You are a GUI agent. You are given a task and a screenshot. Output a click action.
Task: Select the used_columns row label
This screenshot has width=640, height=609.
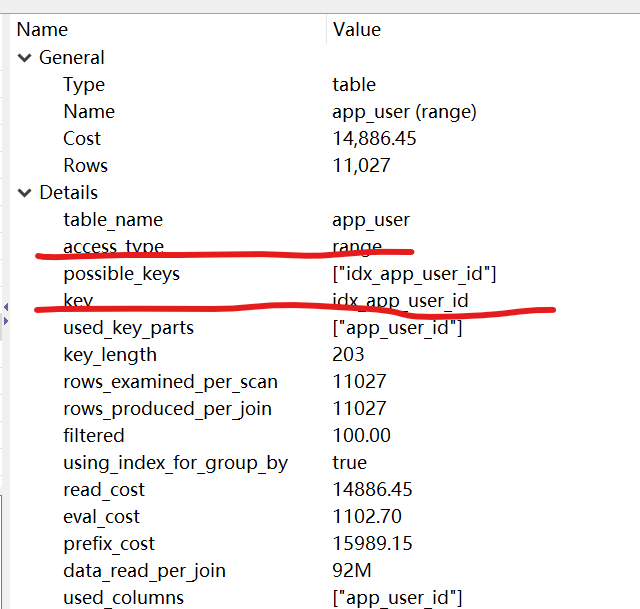point(123,598)
